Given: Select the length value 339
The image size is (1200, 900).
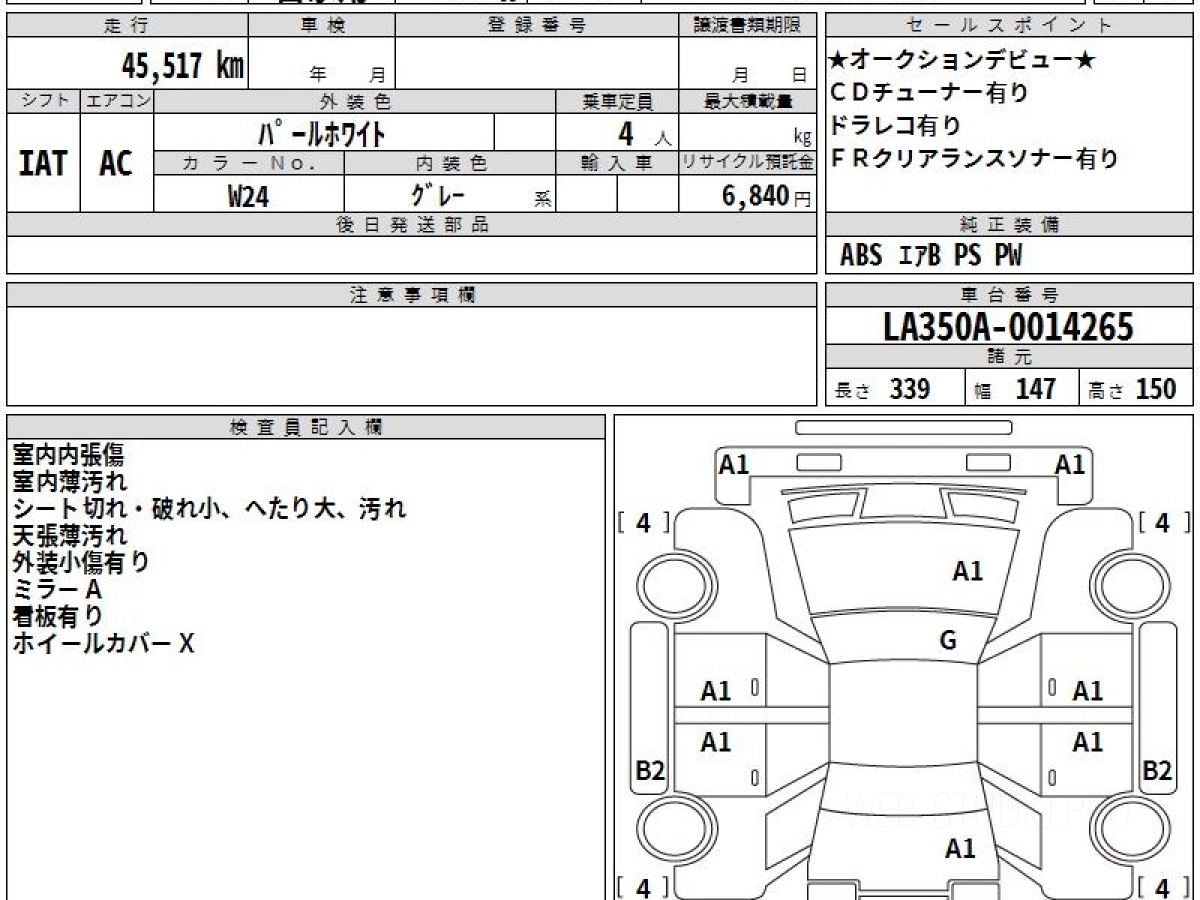Looking at the screenshot, I should click(x=910, y=389).
